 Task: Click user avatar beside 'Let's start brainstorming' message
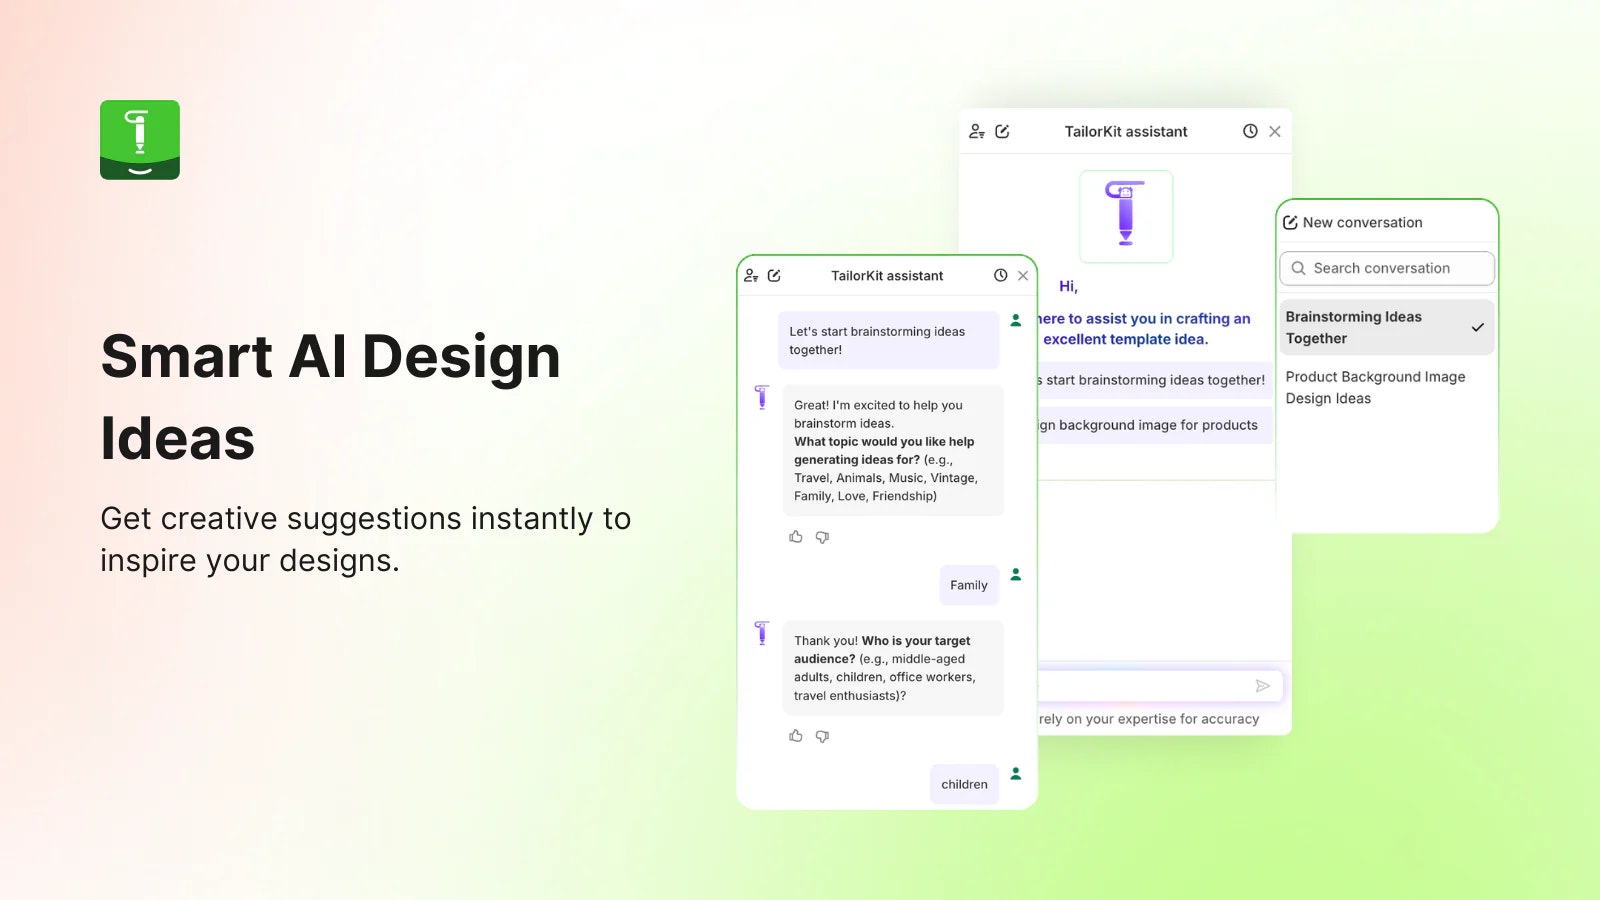point(1016,320)
